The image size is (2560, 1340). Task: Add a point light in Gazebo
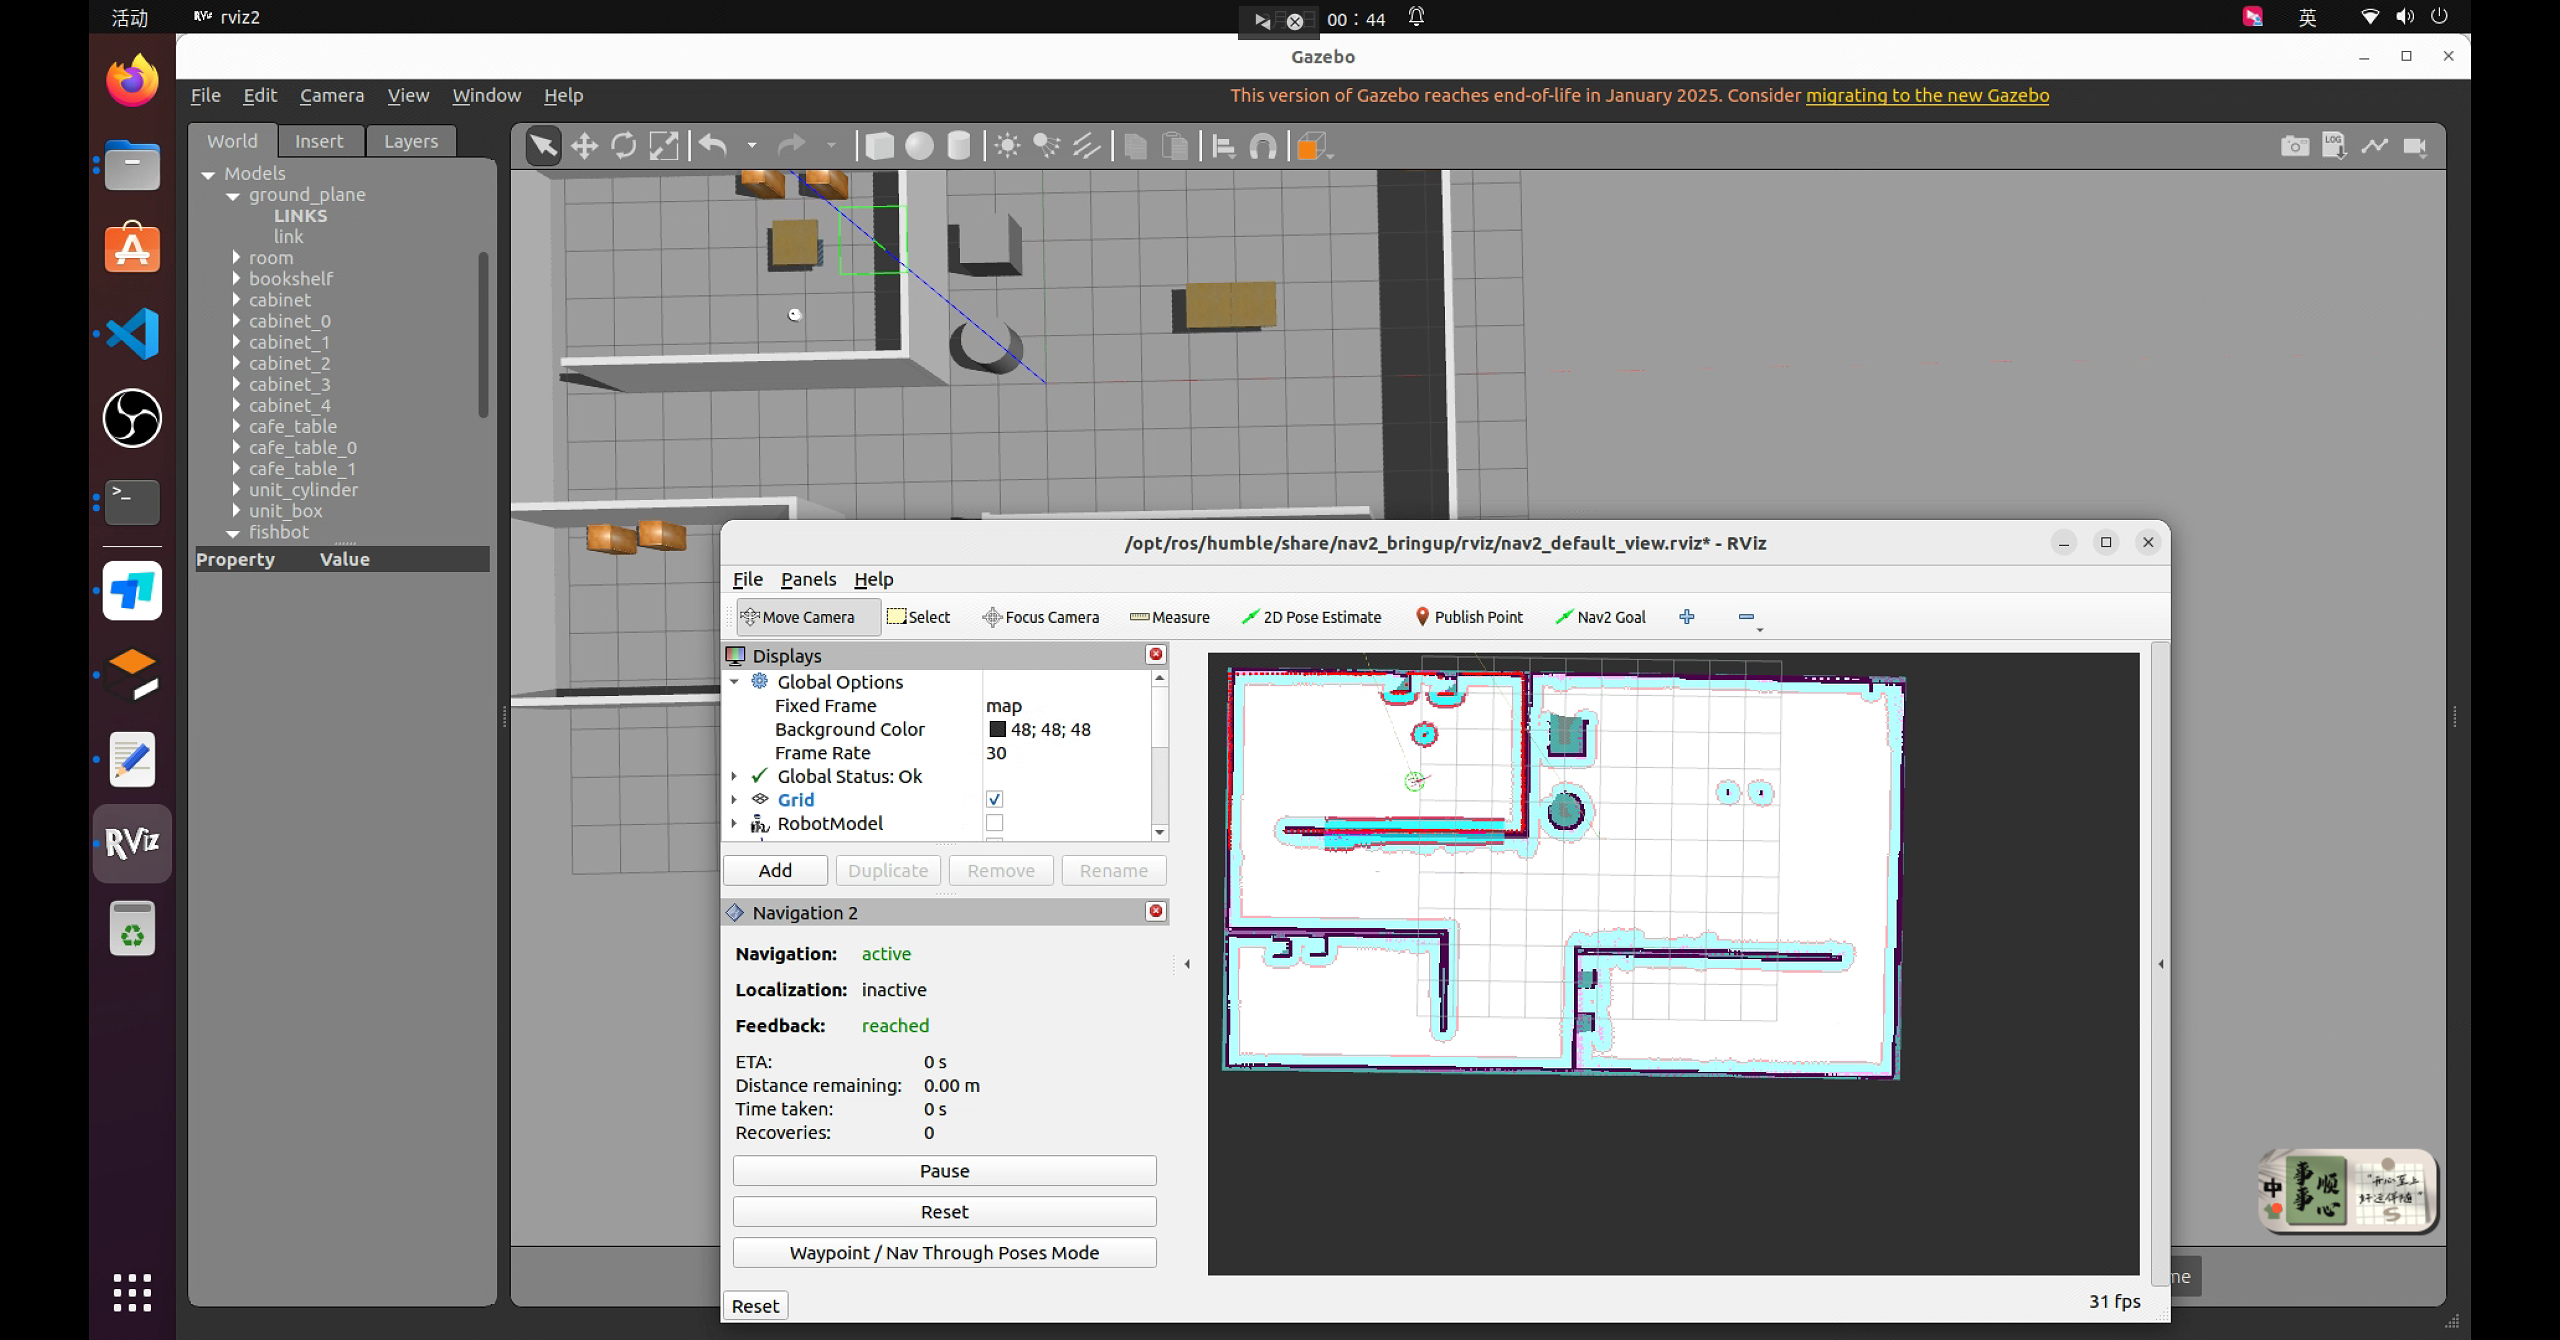click(1008, 147)
